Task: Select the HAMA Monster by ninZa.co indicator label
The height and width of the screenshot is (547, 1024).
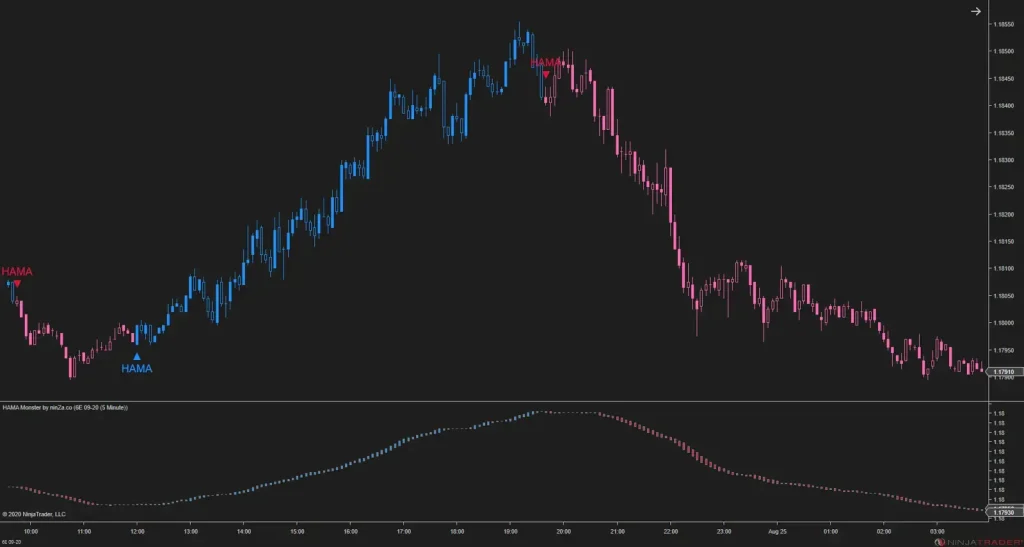Action: click(65, 407)
